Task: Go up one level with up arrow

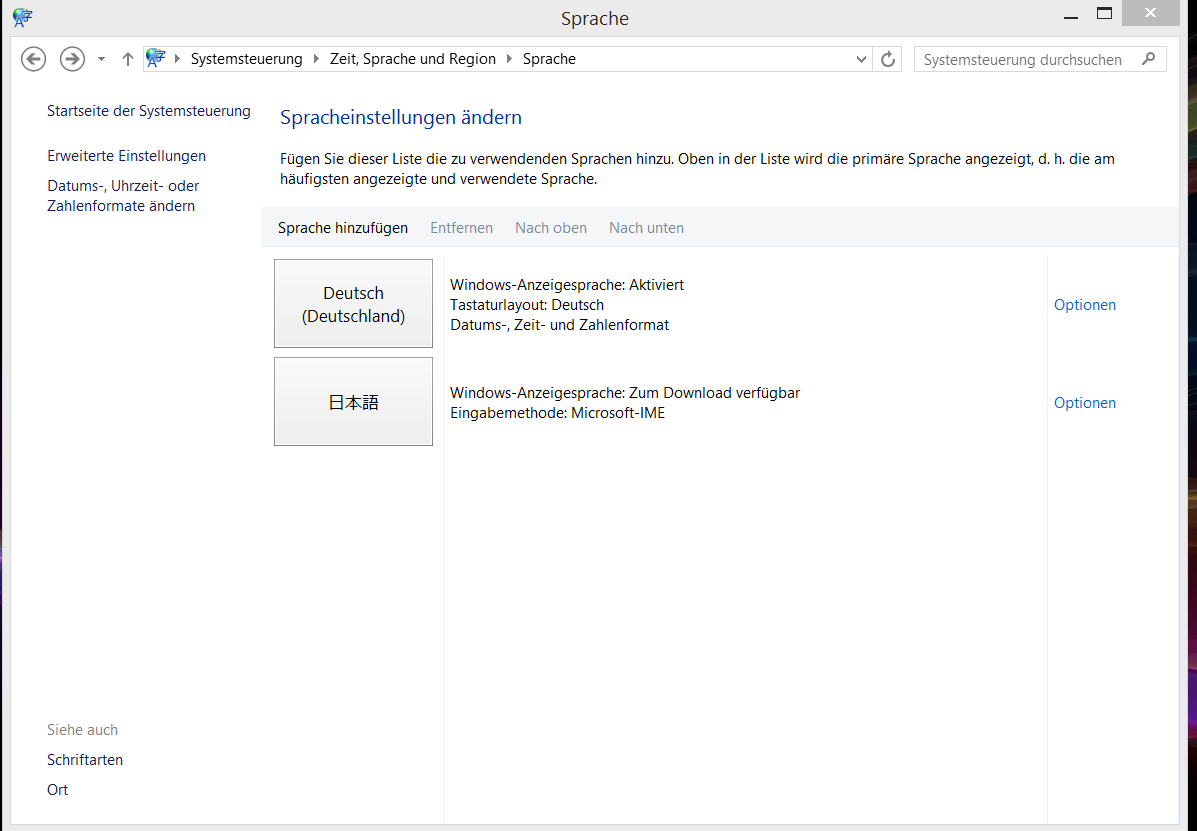Action: click(127, 59)
